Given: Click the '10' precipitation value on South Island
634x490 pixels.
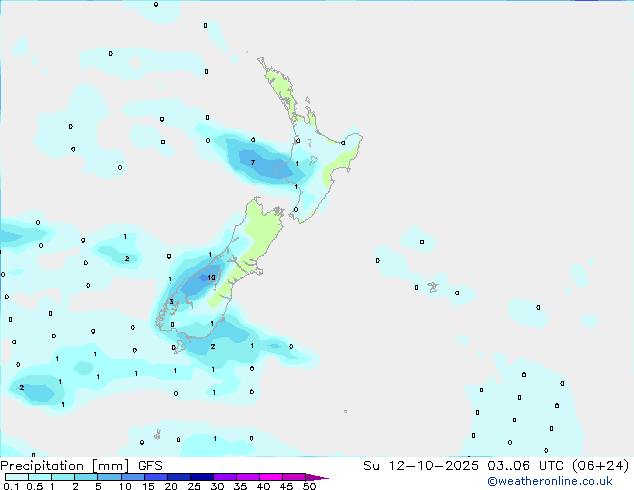Looking at the screenshot, I should click(211, 277).
